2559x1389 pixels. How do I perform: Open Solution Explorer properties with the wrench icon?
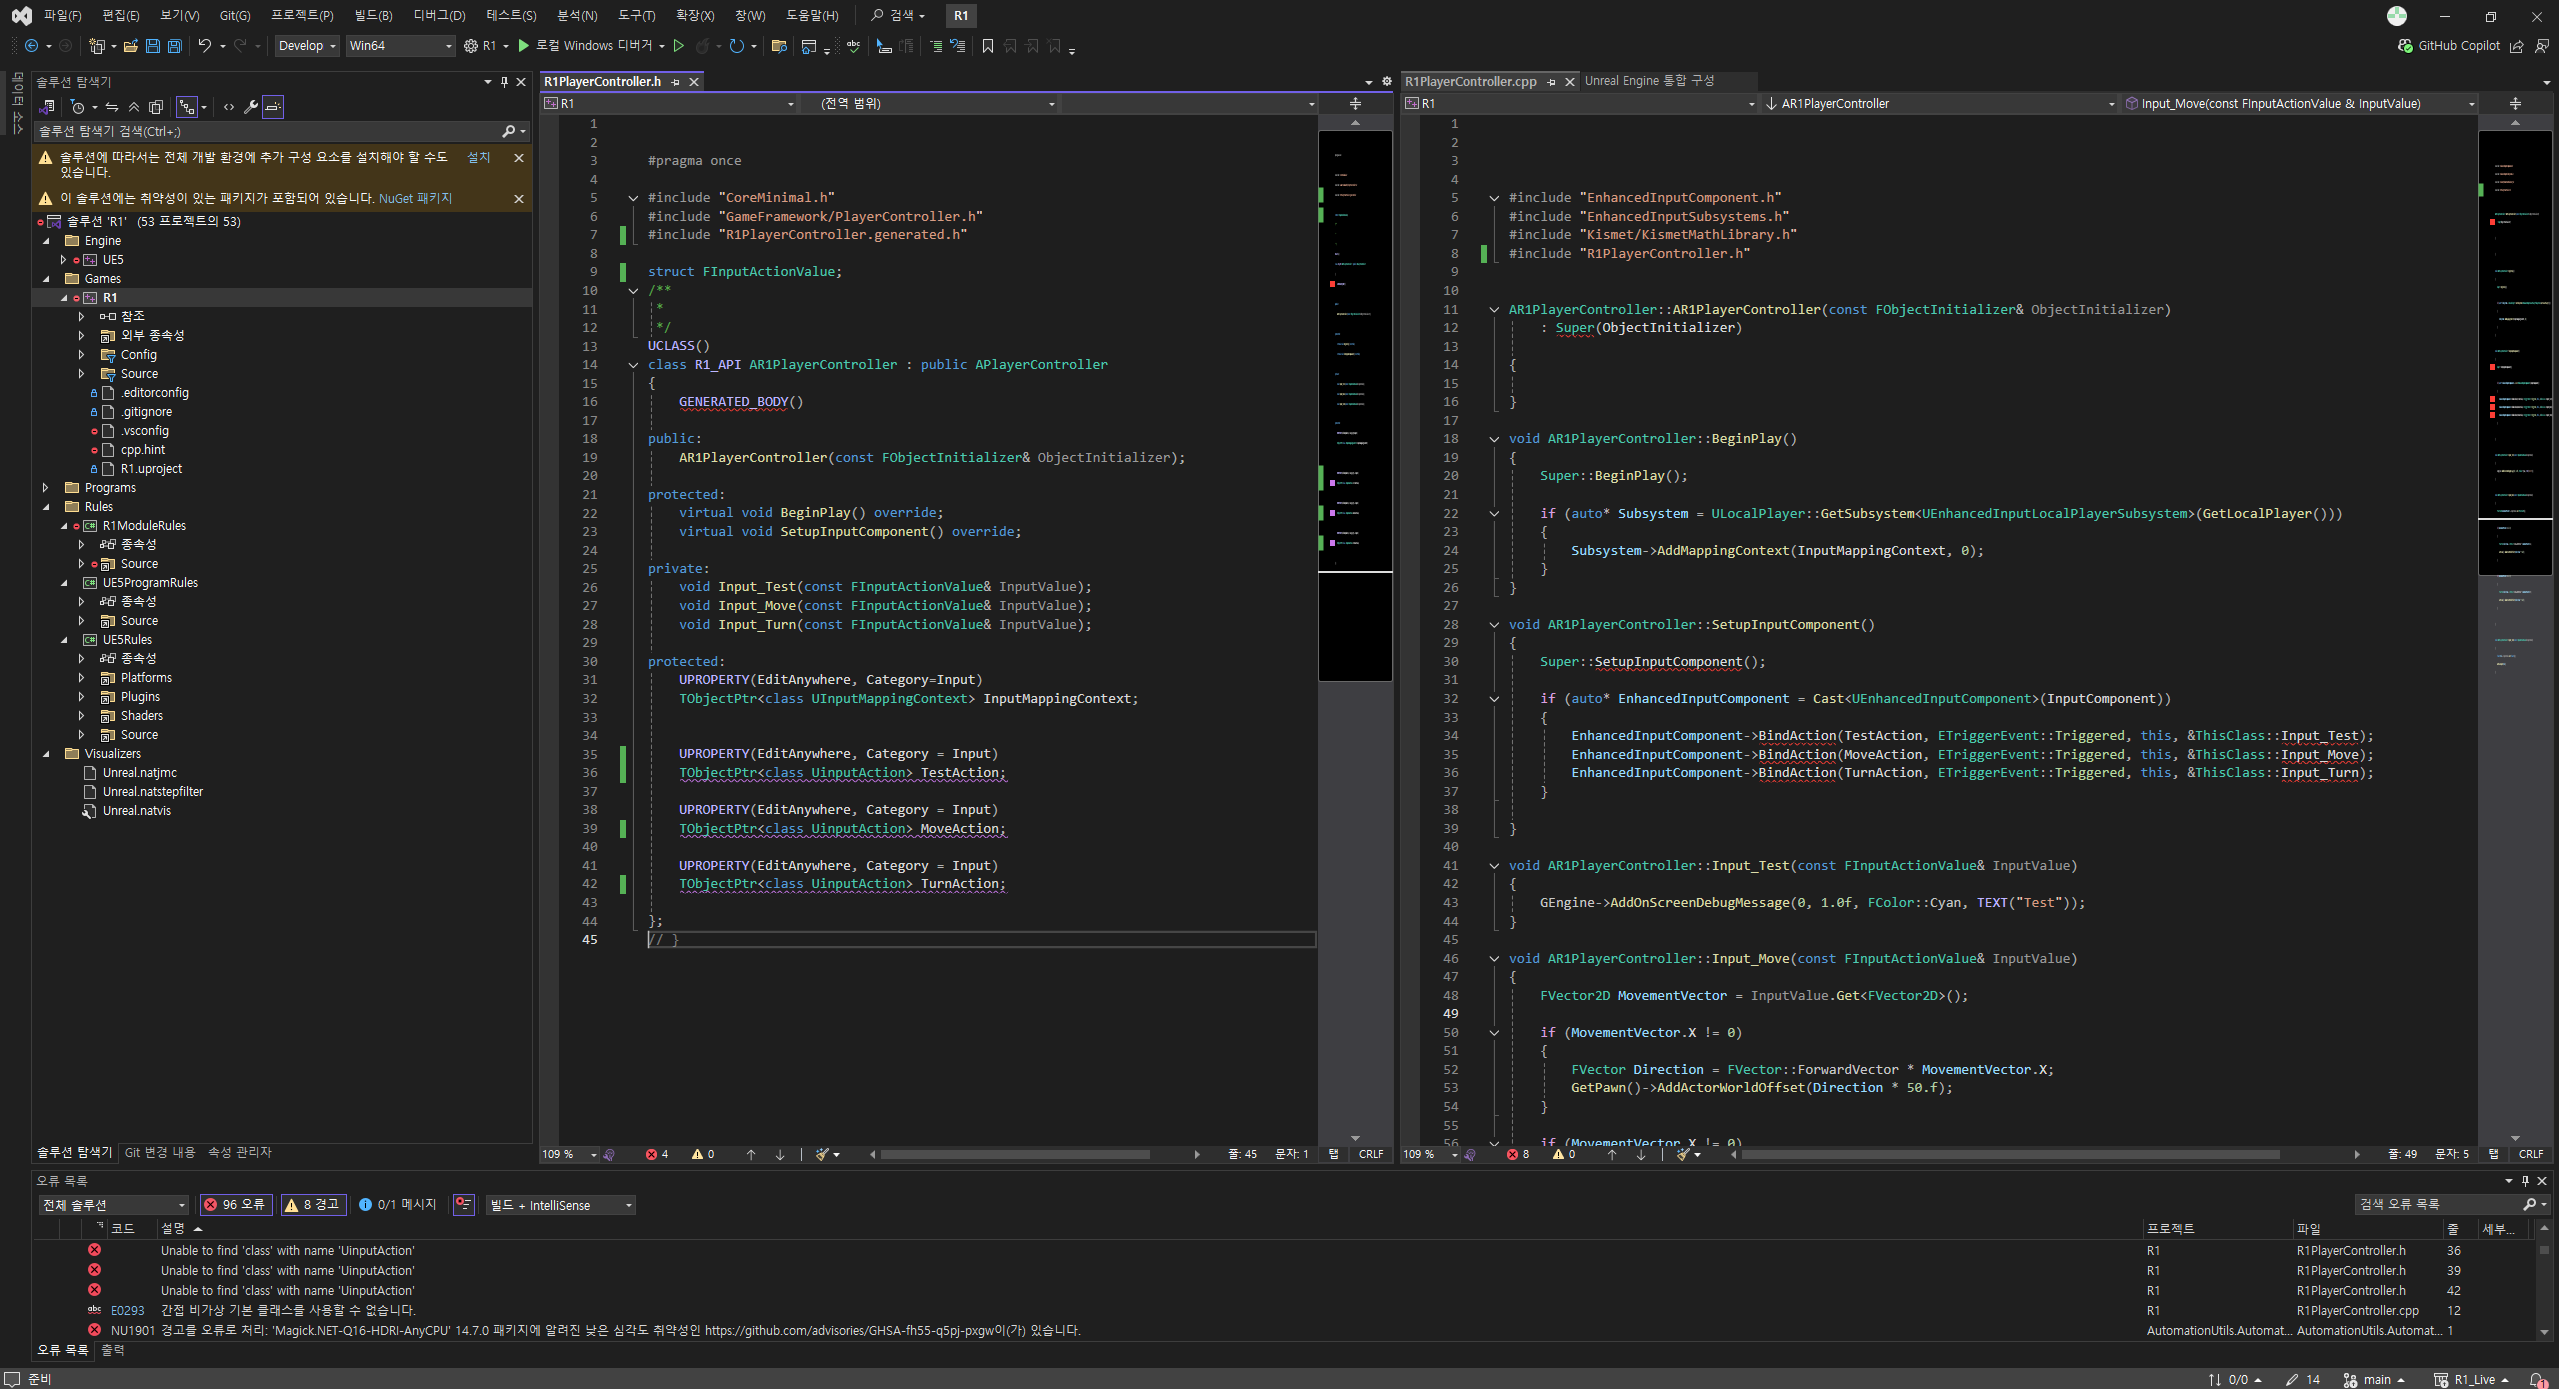pyautogui.click(x=251, y=107)
